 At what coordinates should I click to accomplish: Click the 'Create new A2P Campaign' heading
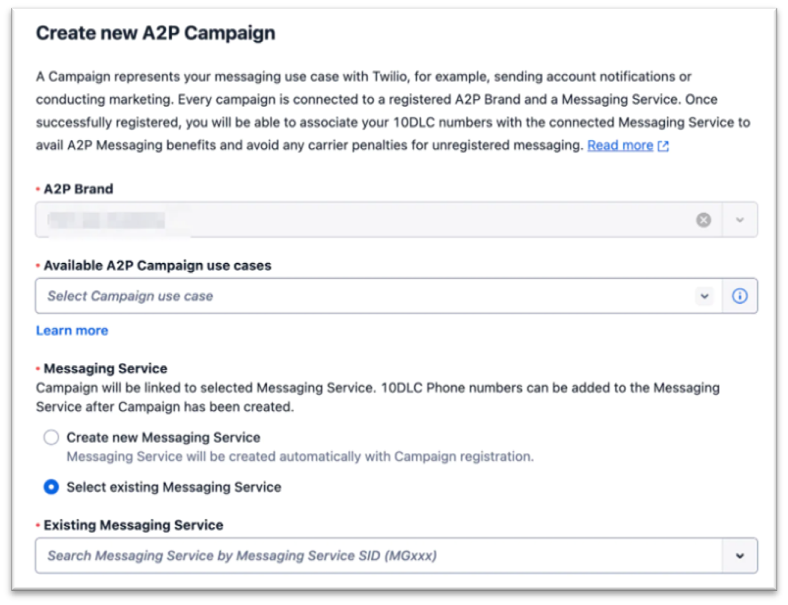(x=155, y=33)
